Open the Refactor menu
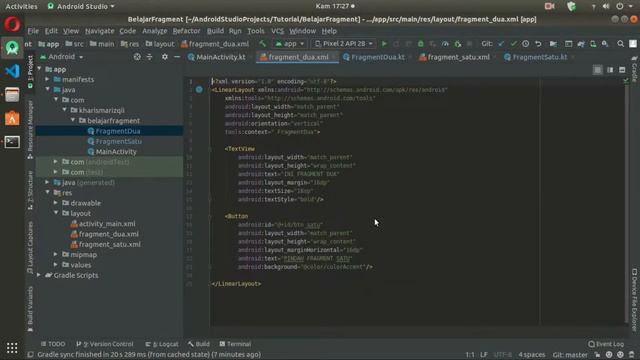This screenshot has width=640, height=360. 187,31
